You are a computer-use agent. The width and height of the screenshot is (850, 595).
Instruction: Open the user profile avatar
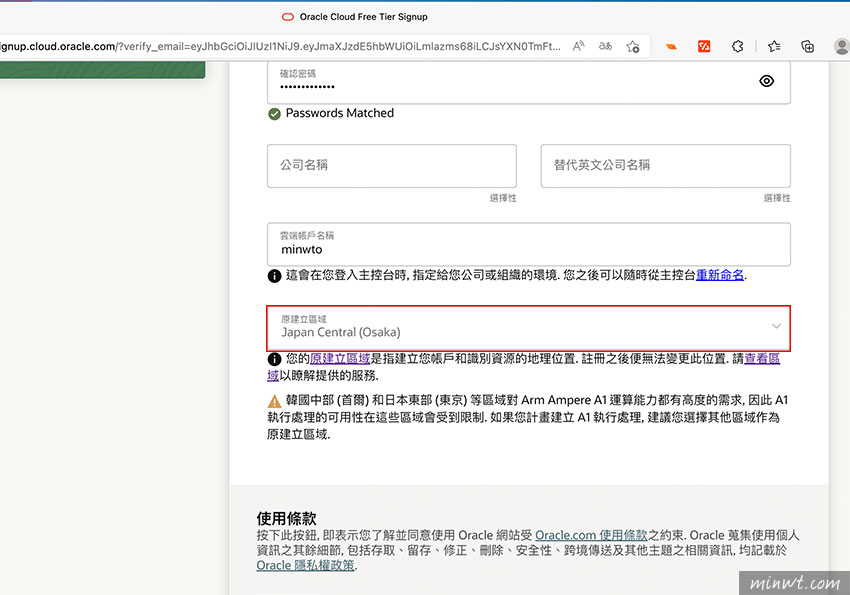pos(841,47)
